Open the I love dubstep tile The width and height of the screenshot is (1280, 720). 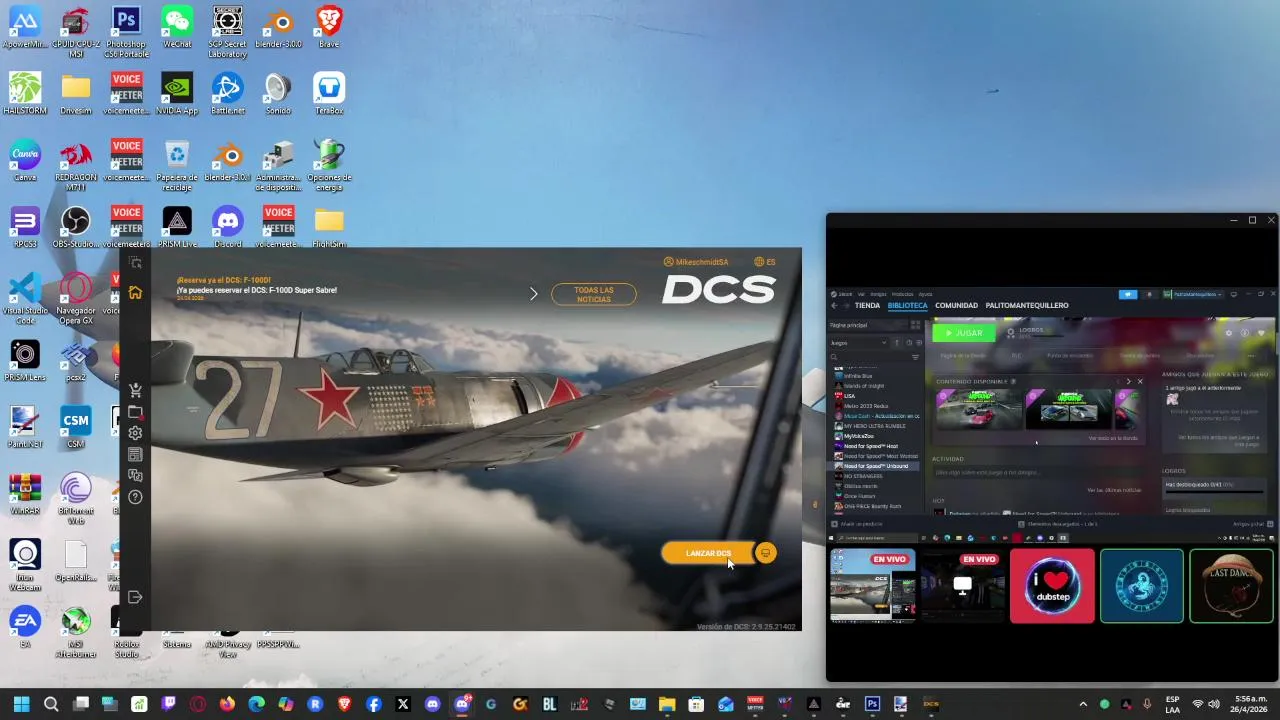point(1052,586)
